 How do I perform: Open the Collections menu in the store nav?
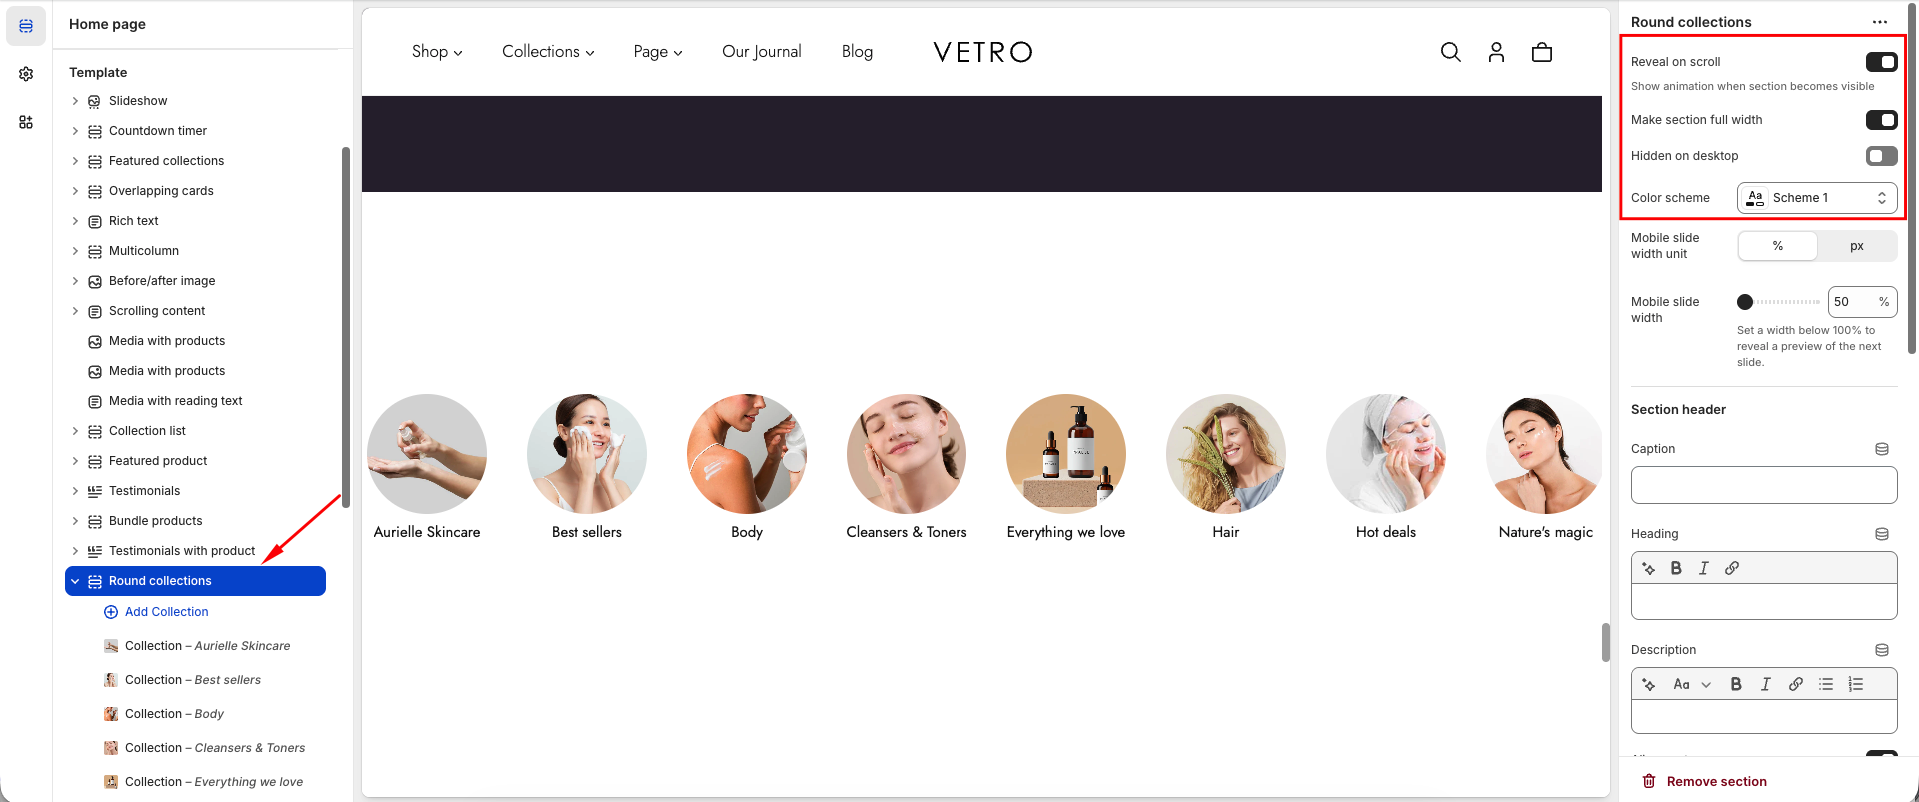pyautogui.click(x=548, y=52)
